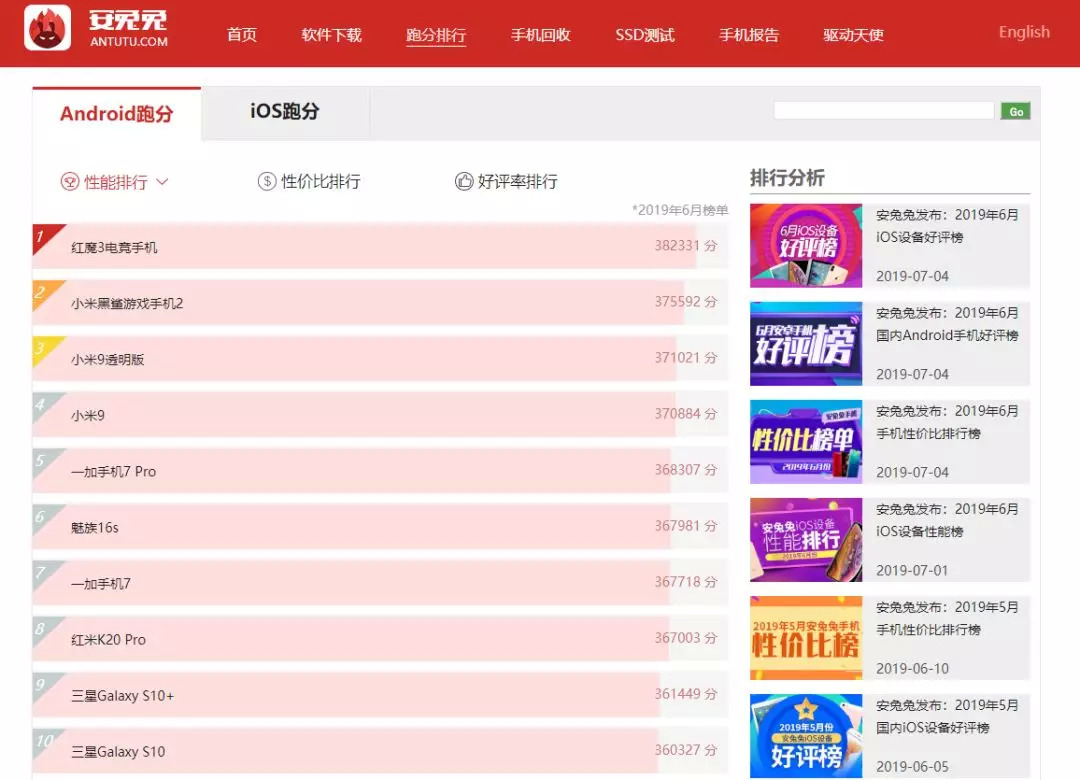Click the ANTUTU.COM site name logo
The height and width of the screenshot is (780, 1080).
(128, 28)
